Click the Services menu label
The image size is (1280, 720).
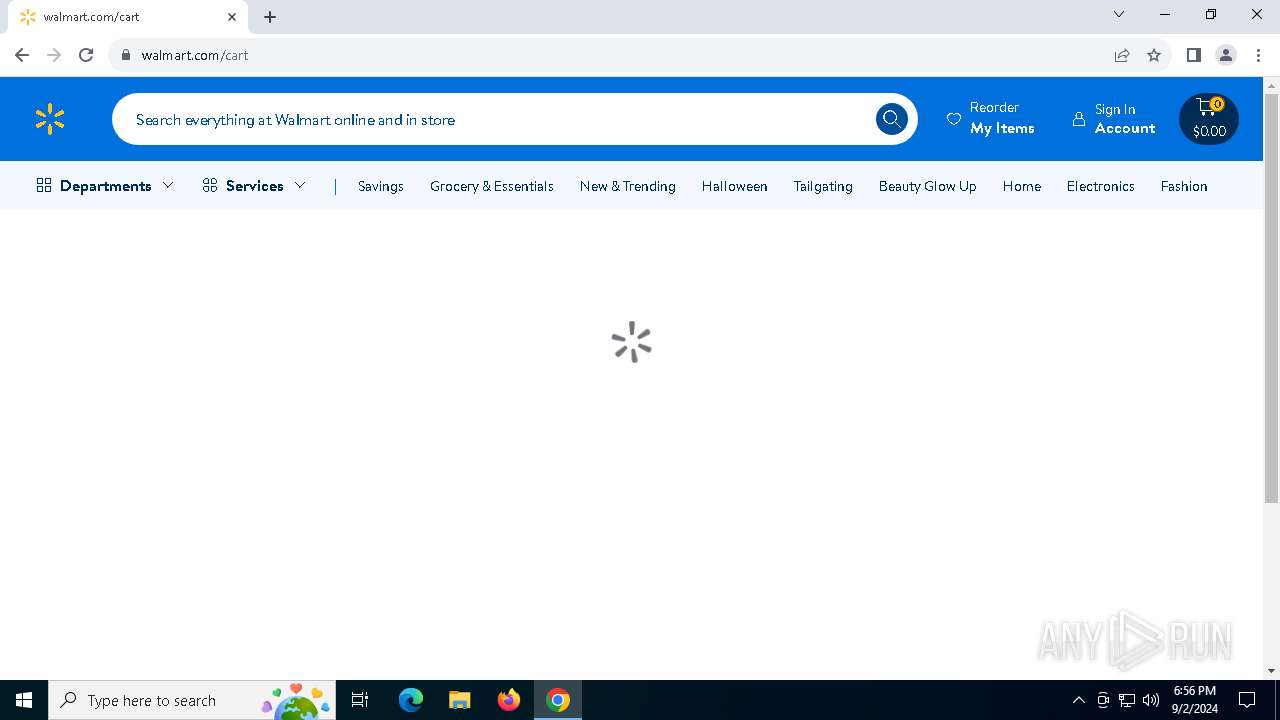(255, 186)
